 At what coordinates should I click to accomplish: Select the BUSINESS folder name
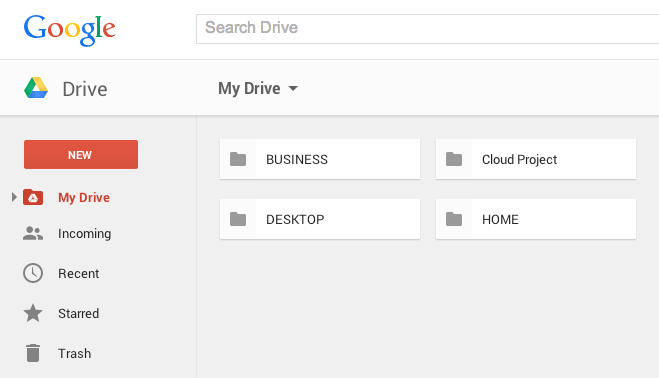click(297, 160)
